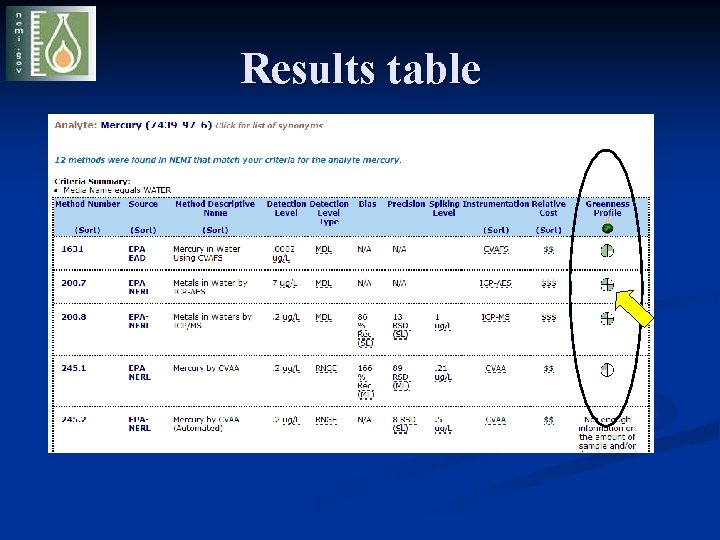
Task: Click $$ relative cost for method 1631
Action: (549, 250)
